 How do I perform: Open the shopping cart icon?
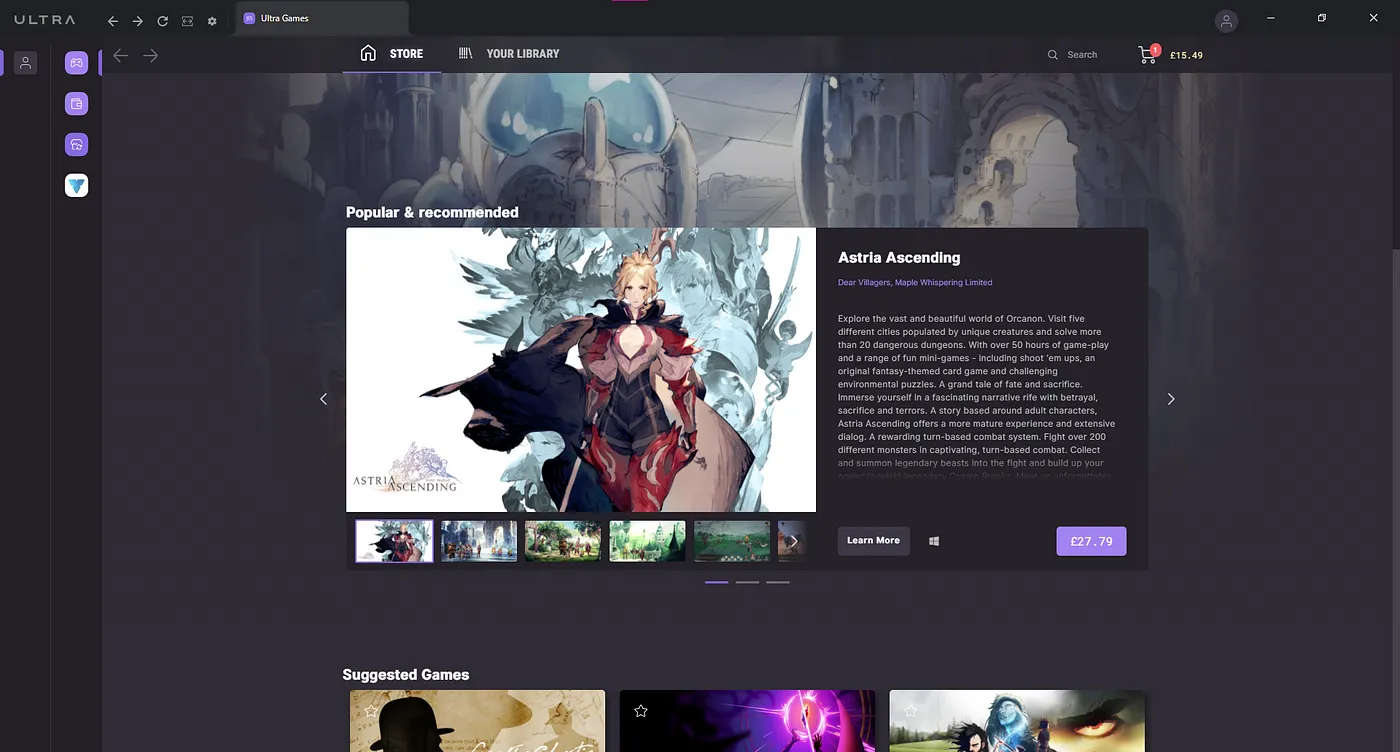point(1147,55)
